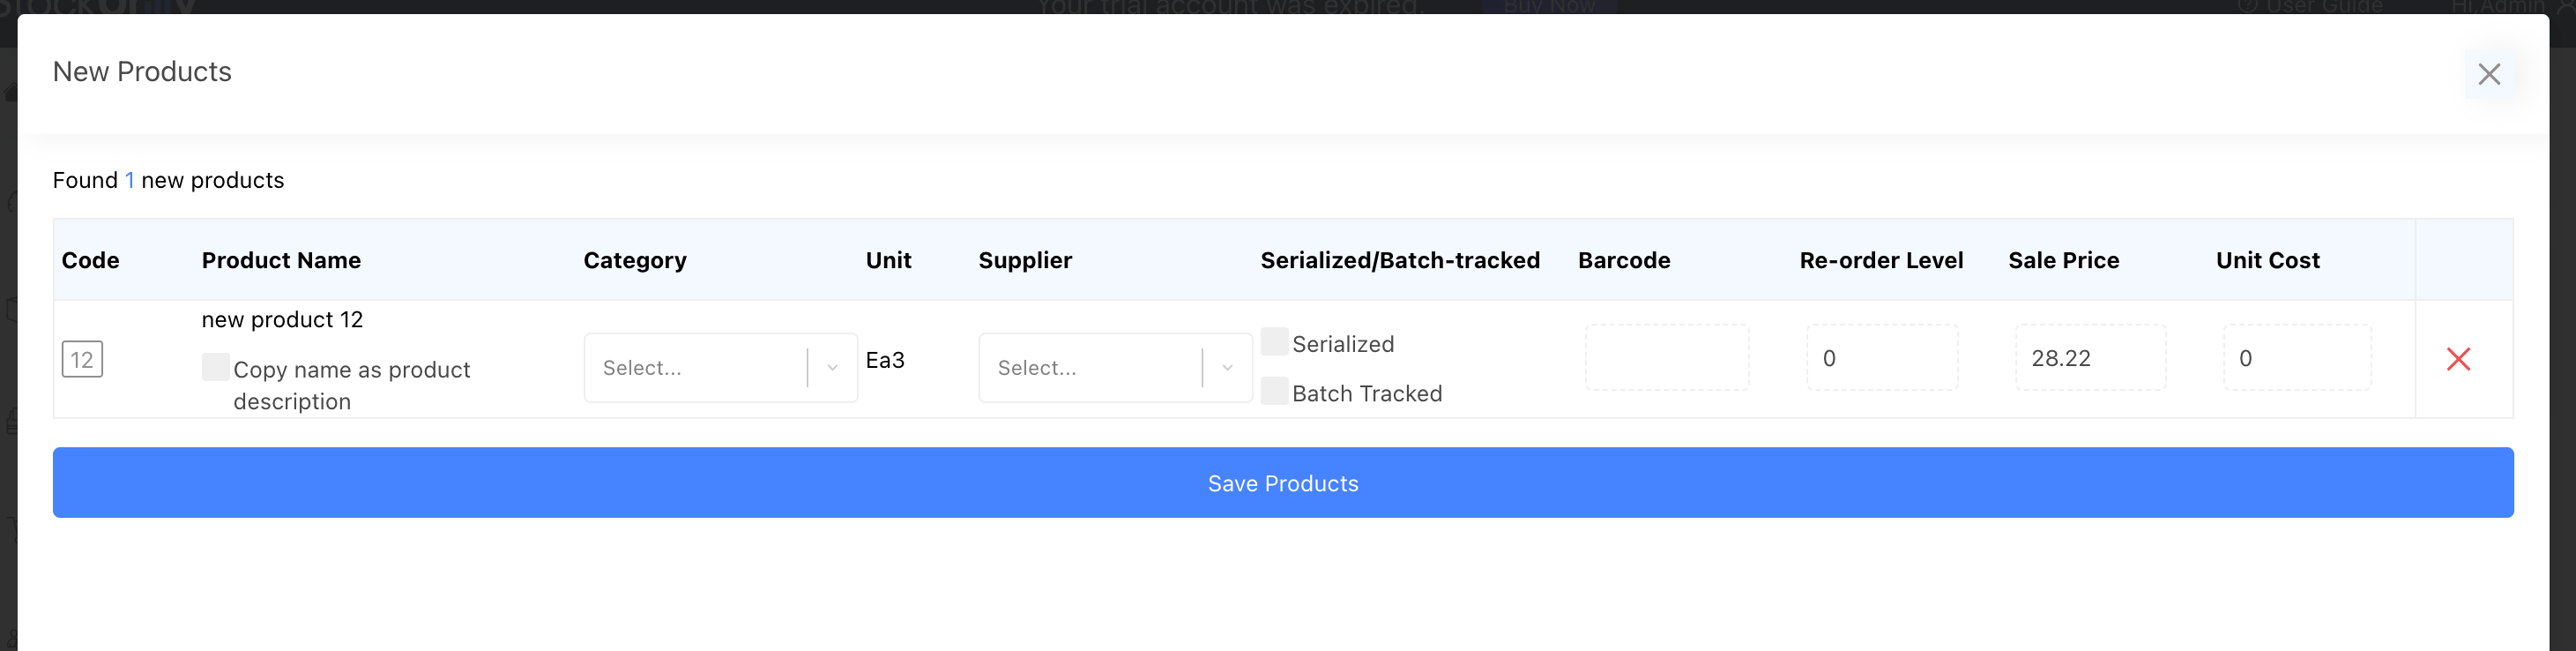Close the New Products dialog
The image size is (2576, 651).
pos(2488,74)
